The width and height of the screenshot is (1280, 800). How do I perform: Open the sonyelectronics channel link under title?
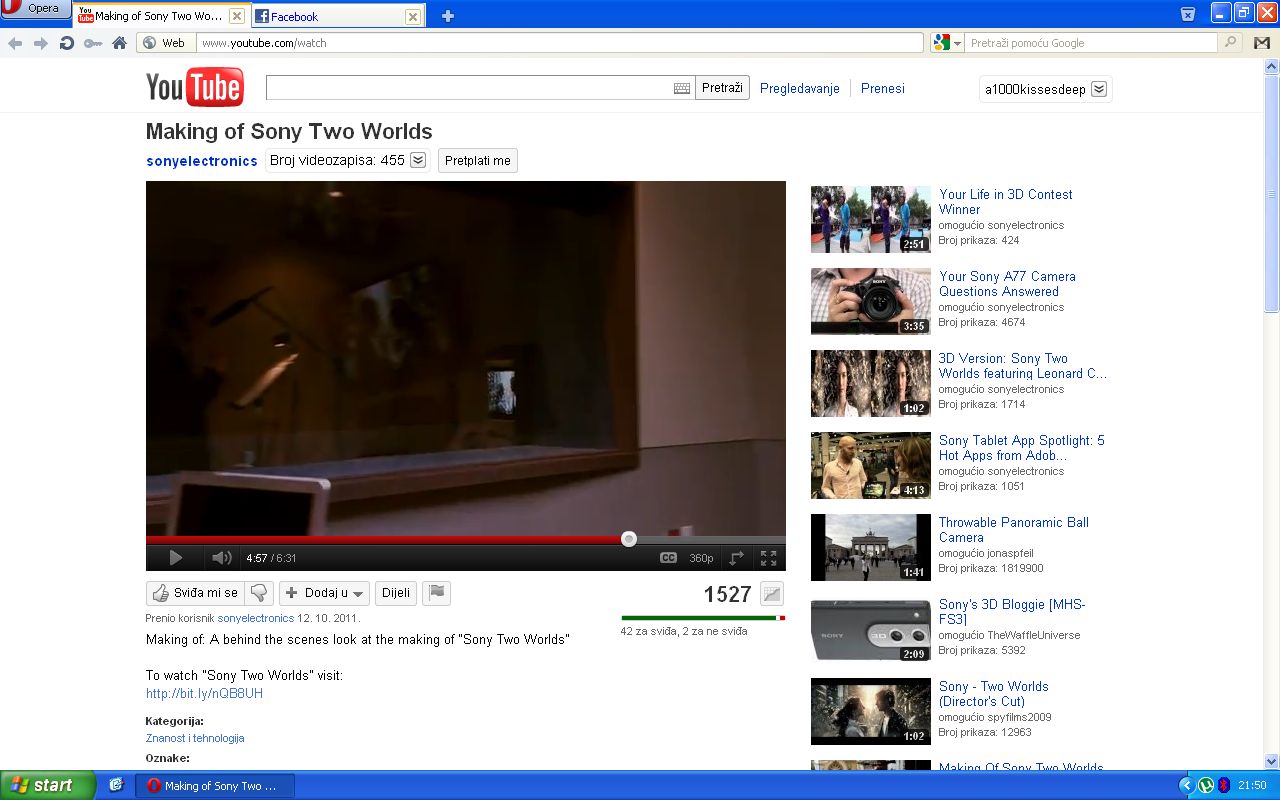pos(202,160)
